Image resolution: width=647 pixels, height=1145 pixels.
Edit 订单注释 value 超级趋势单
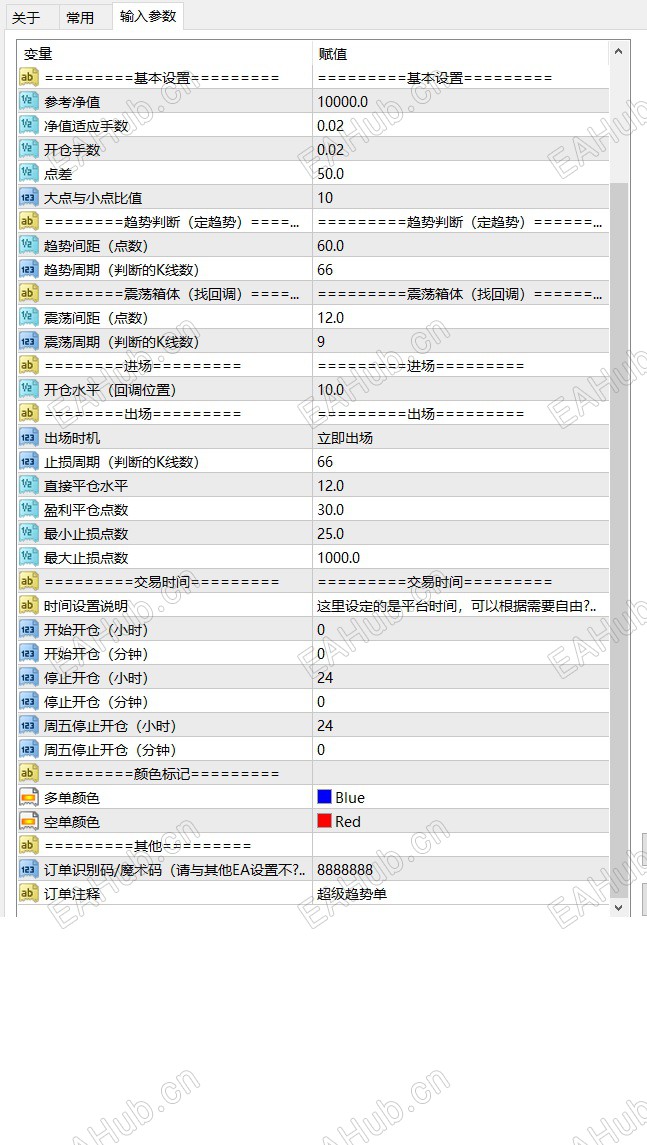(461, 894)
